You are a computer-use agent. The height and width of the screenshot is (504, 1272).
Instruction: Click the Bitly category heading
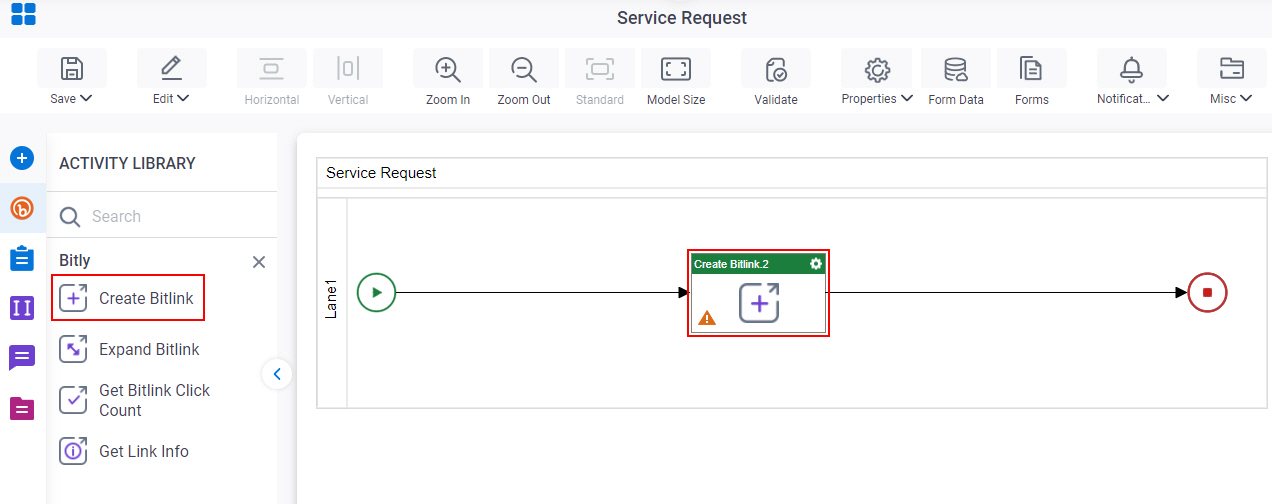point(75,261)
